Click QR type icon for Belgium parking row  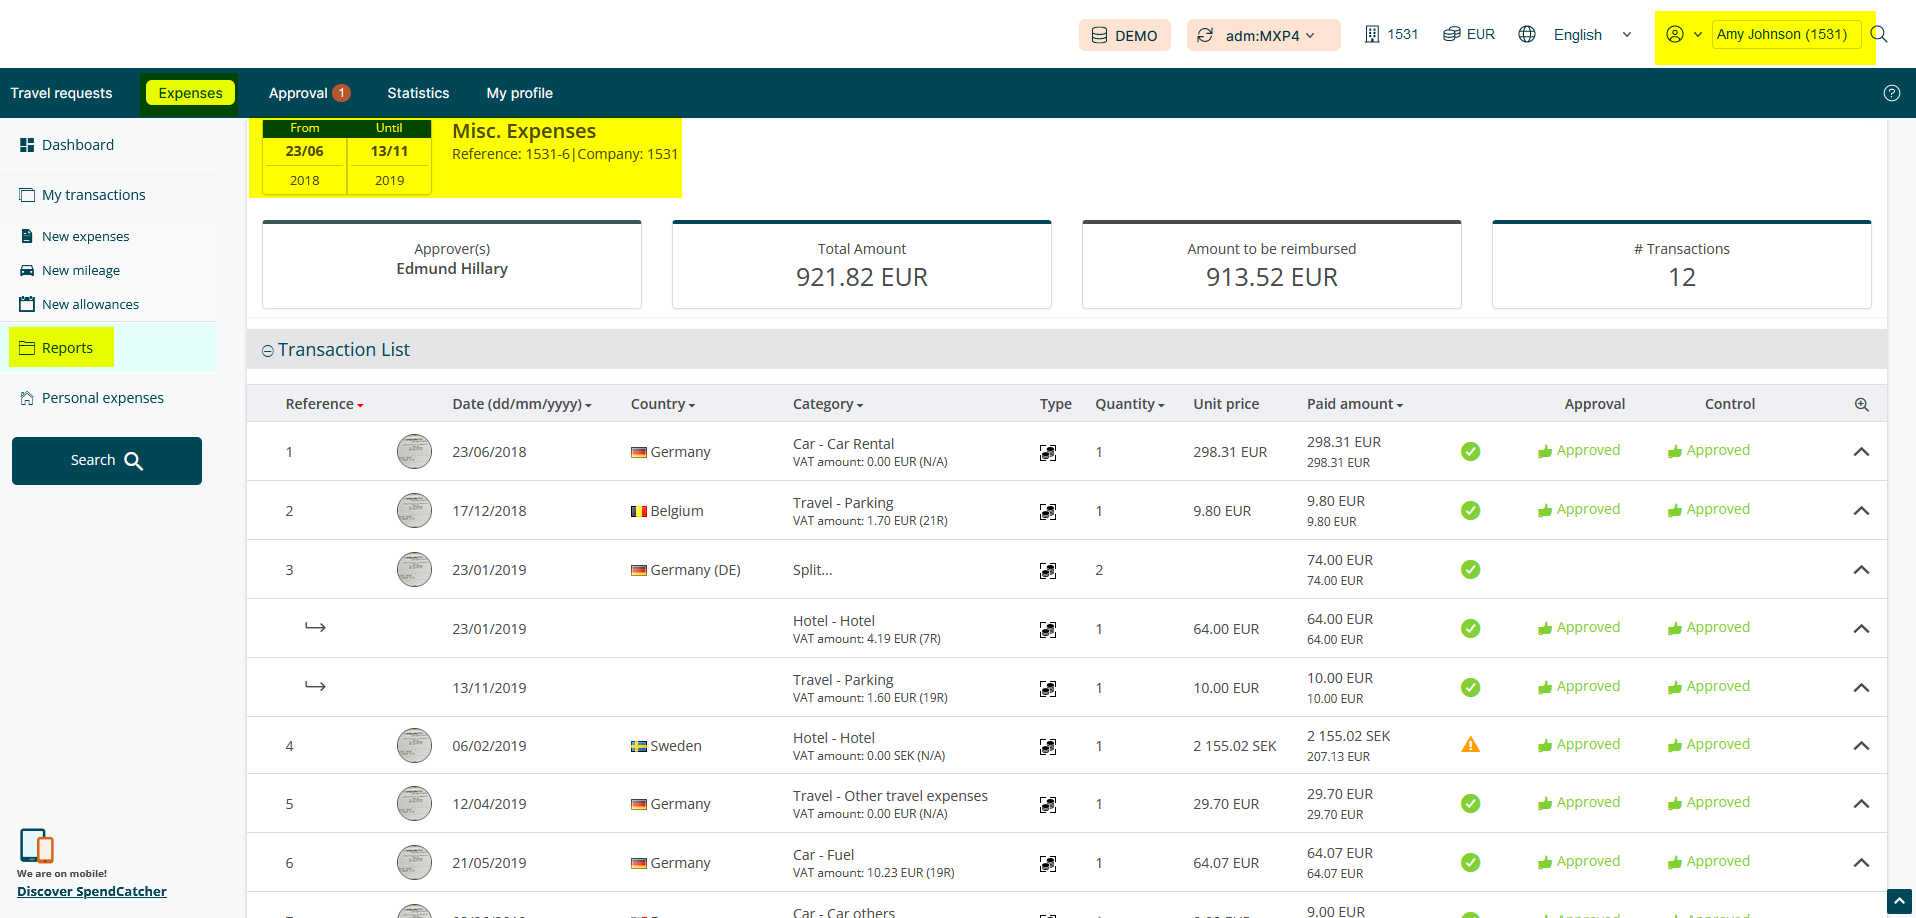1047,512
